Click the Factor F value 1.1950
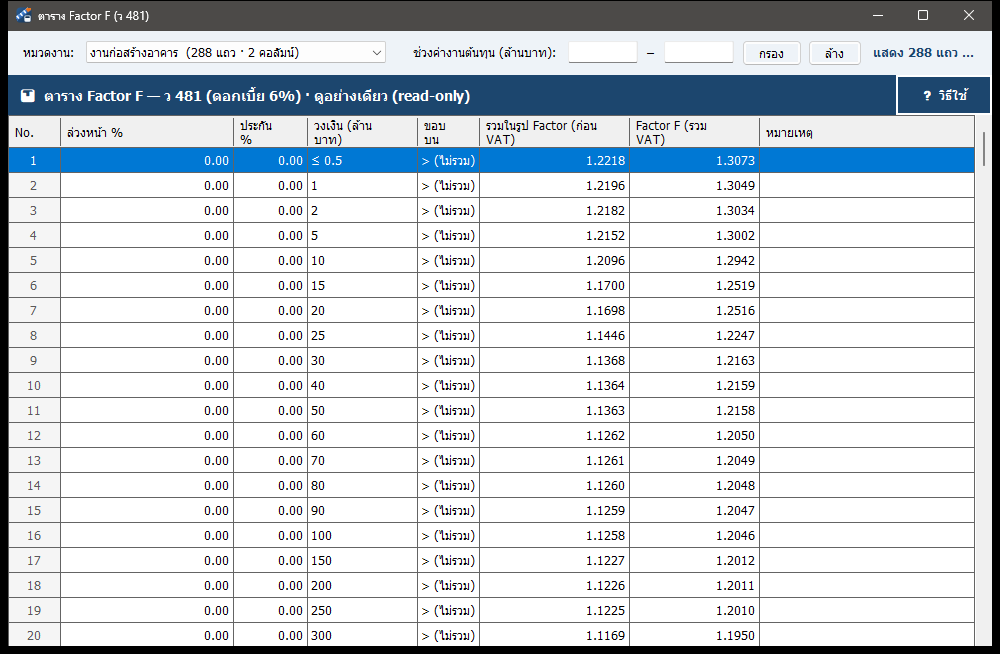 click(695, 635)
